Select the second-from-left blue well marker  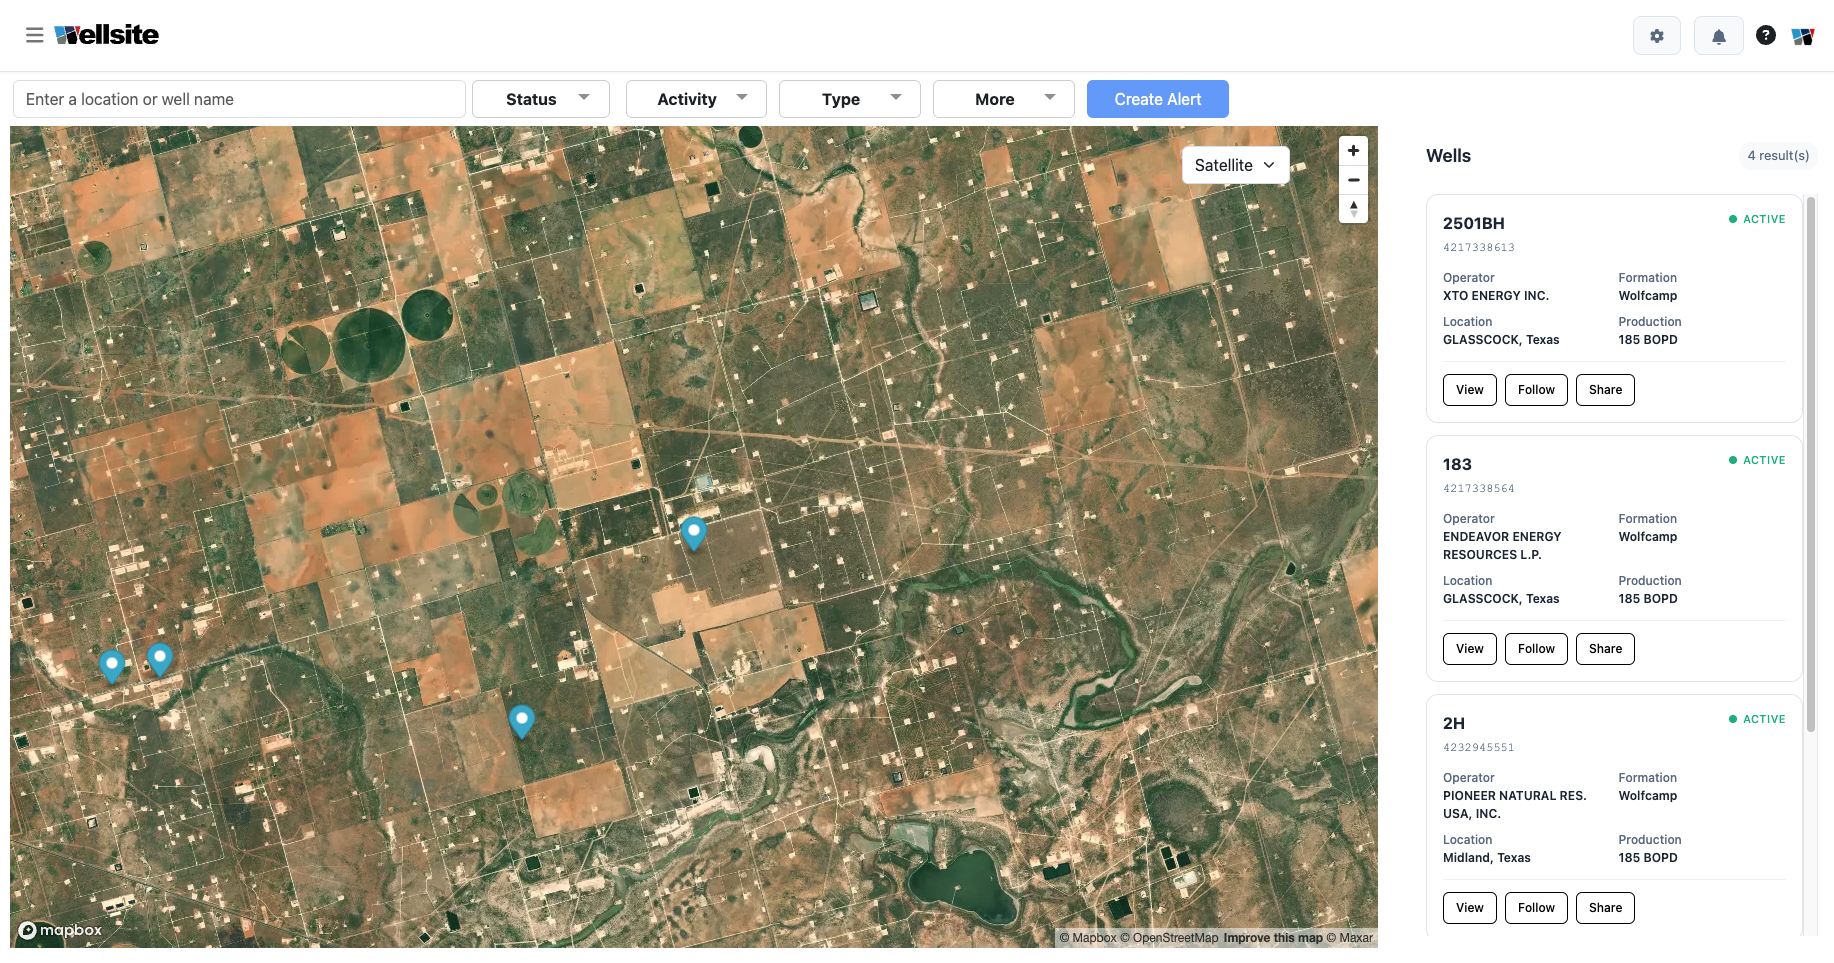pyautogui.click(x=160, y=659)
